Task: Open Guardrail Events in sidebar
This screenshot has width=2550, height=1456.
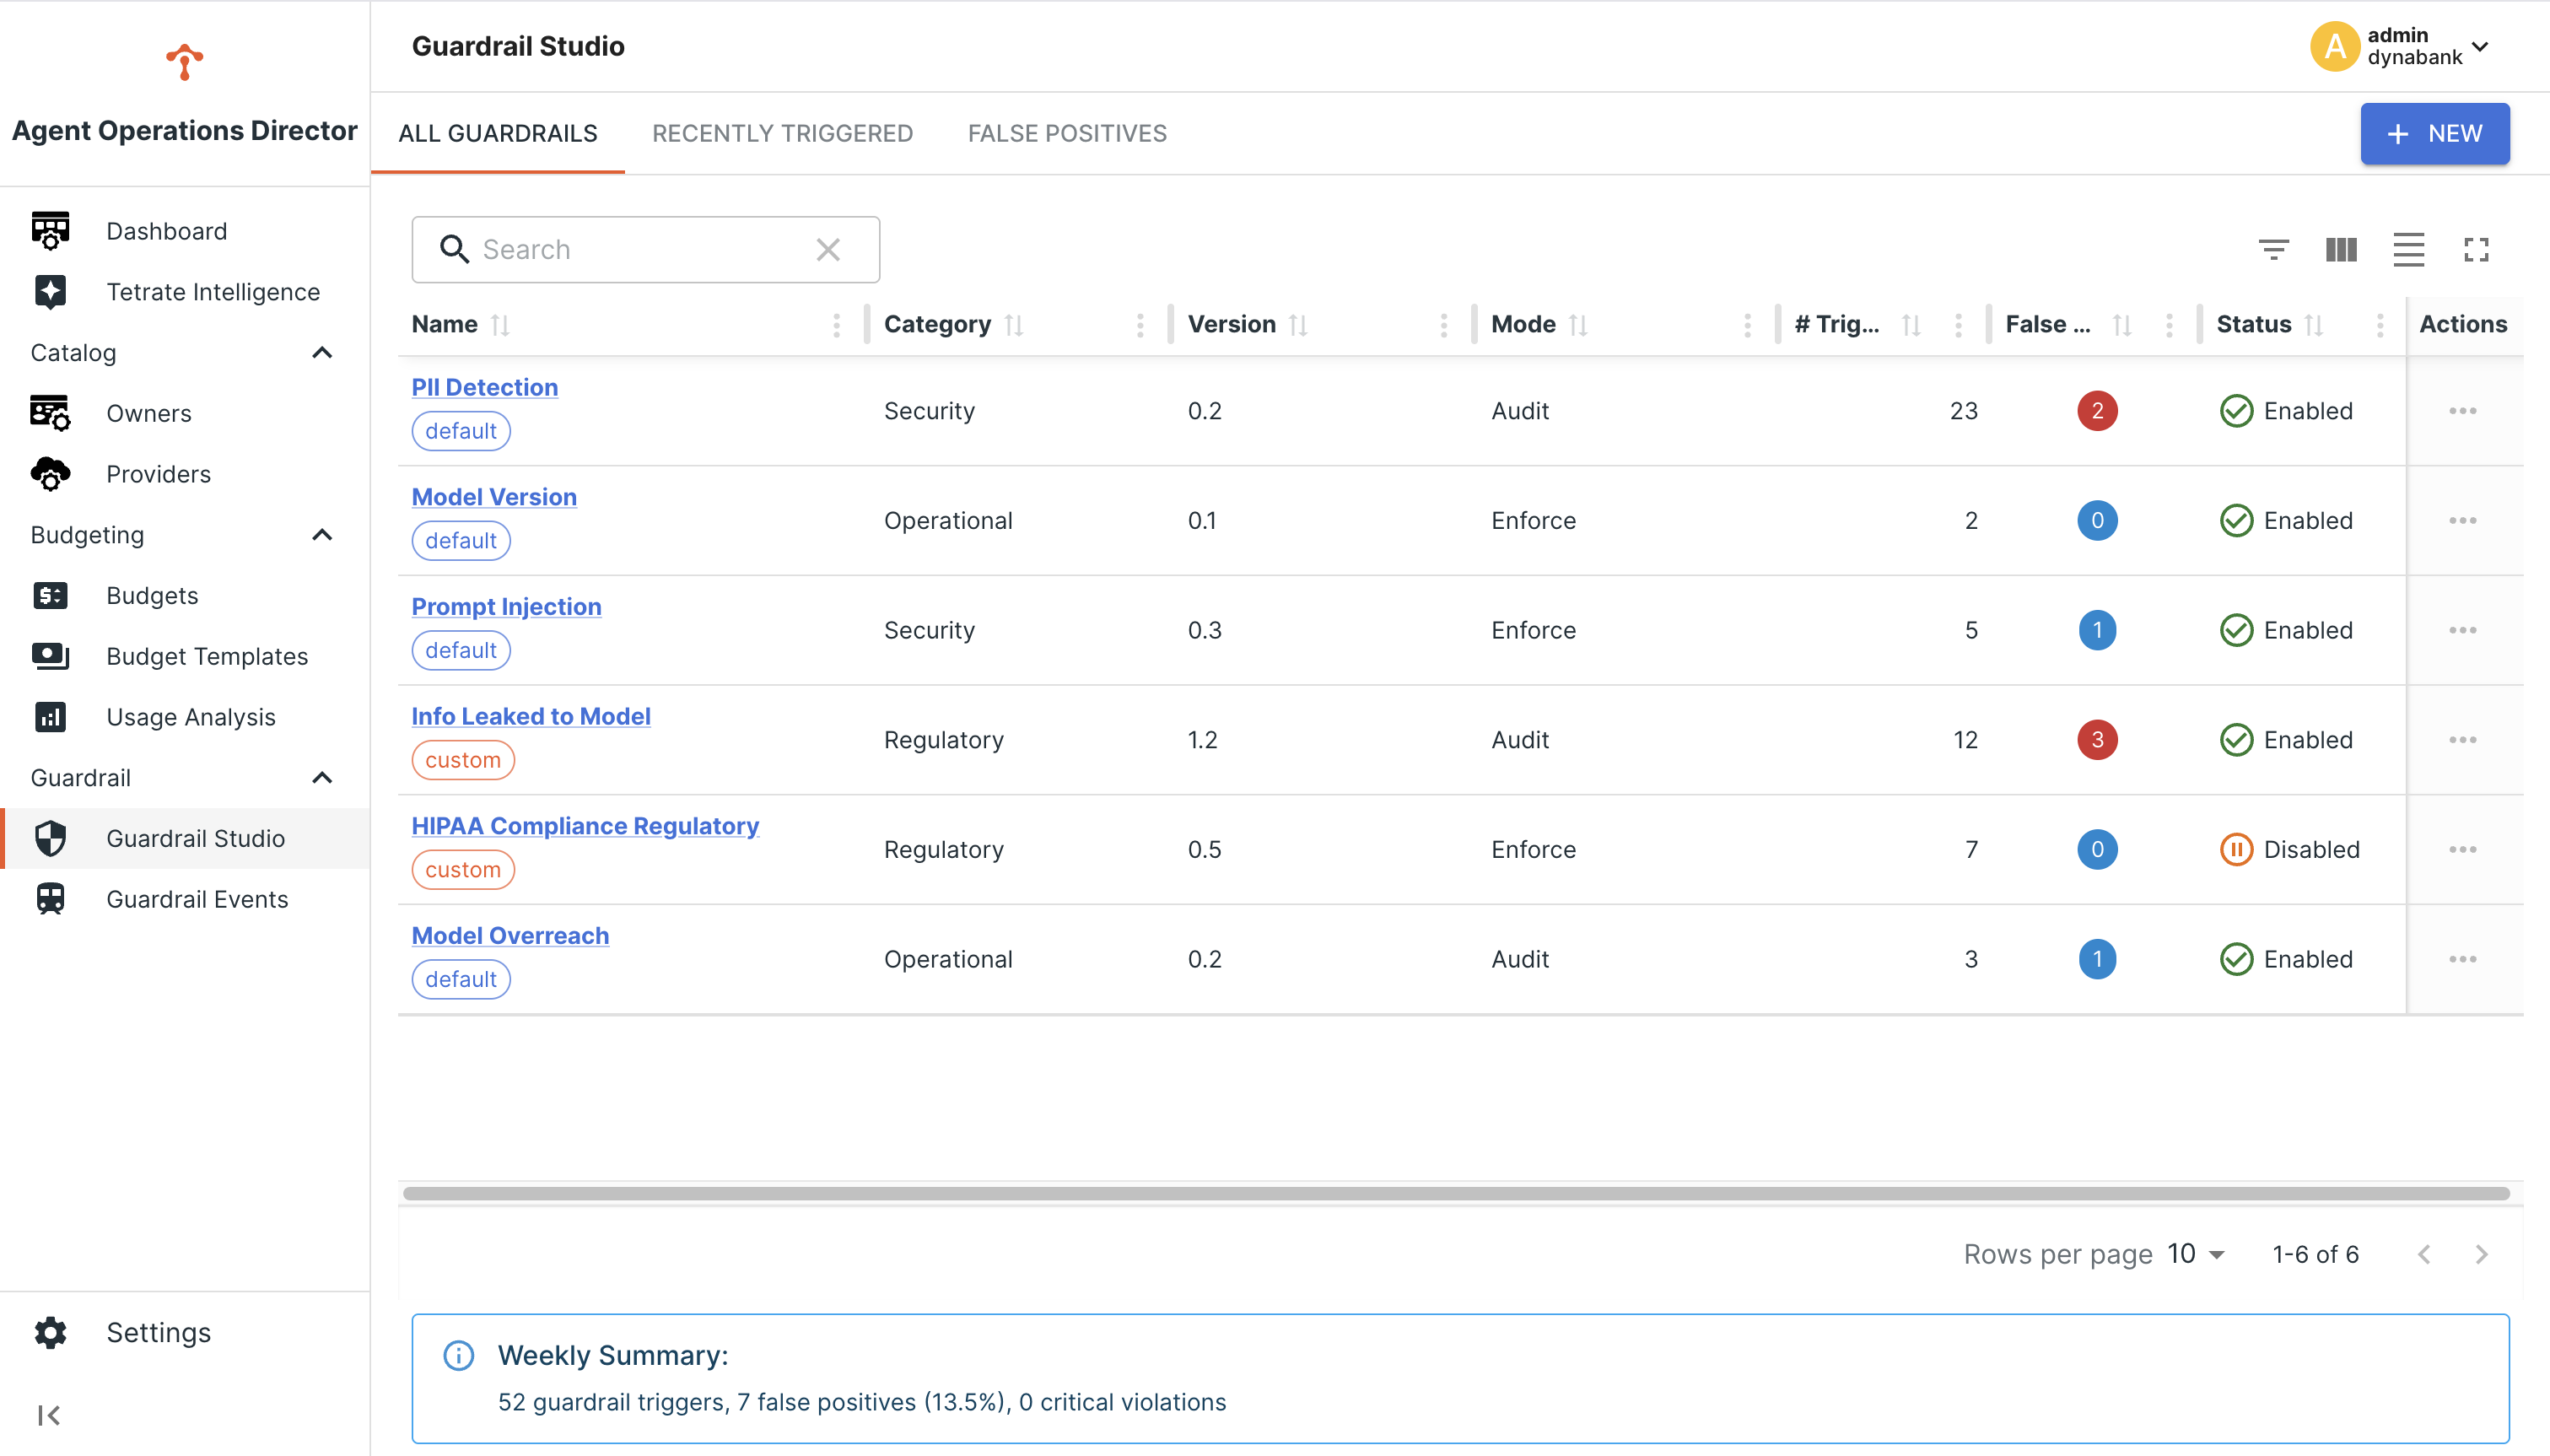Action: pyautogui.click(x=185, y=899)
